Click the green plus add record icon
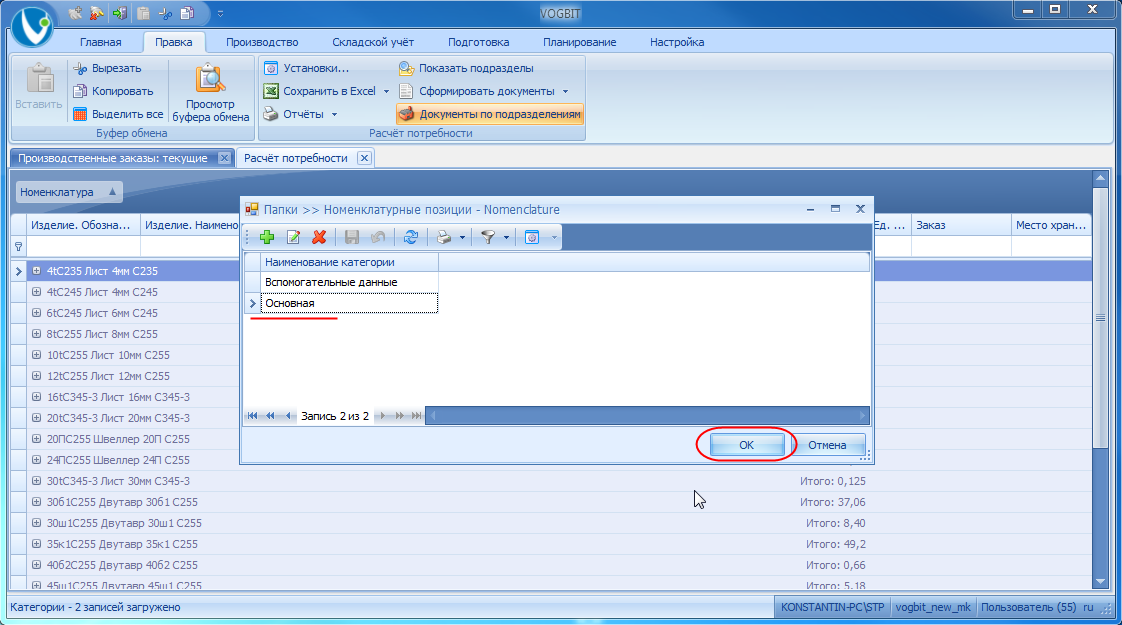Viewport: 1122px width, 625px height. (266, 237)
